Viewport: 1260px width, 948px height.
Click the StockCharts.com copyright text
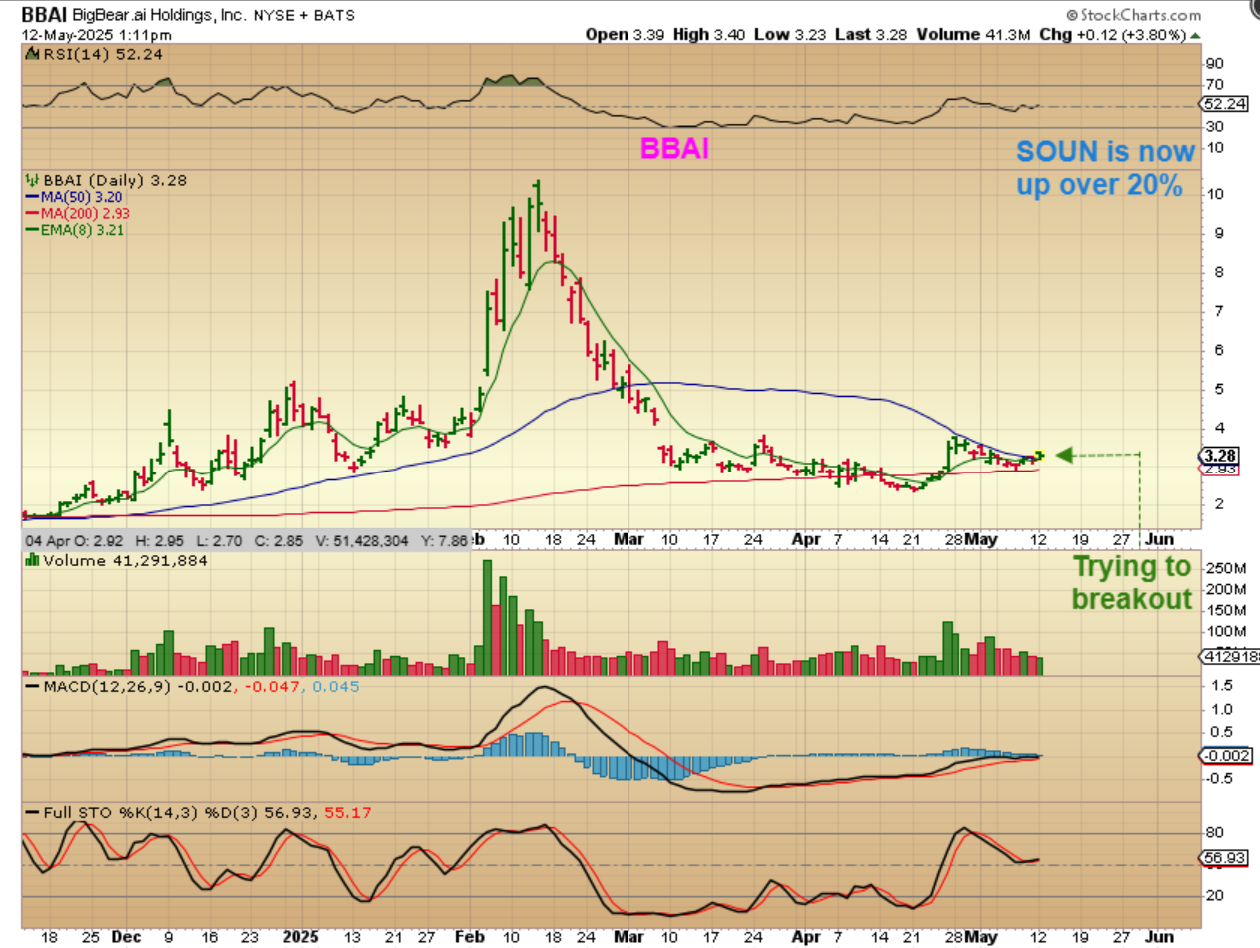(1134, 16)
